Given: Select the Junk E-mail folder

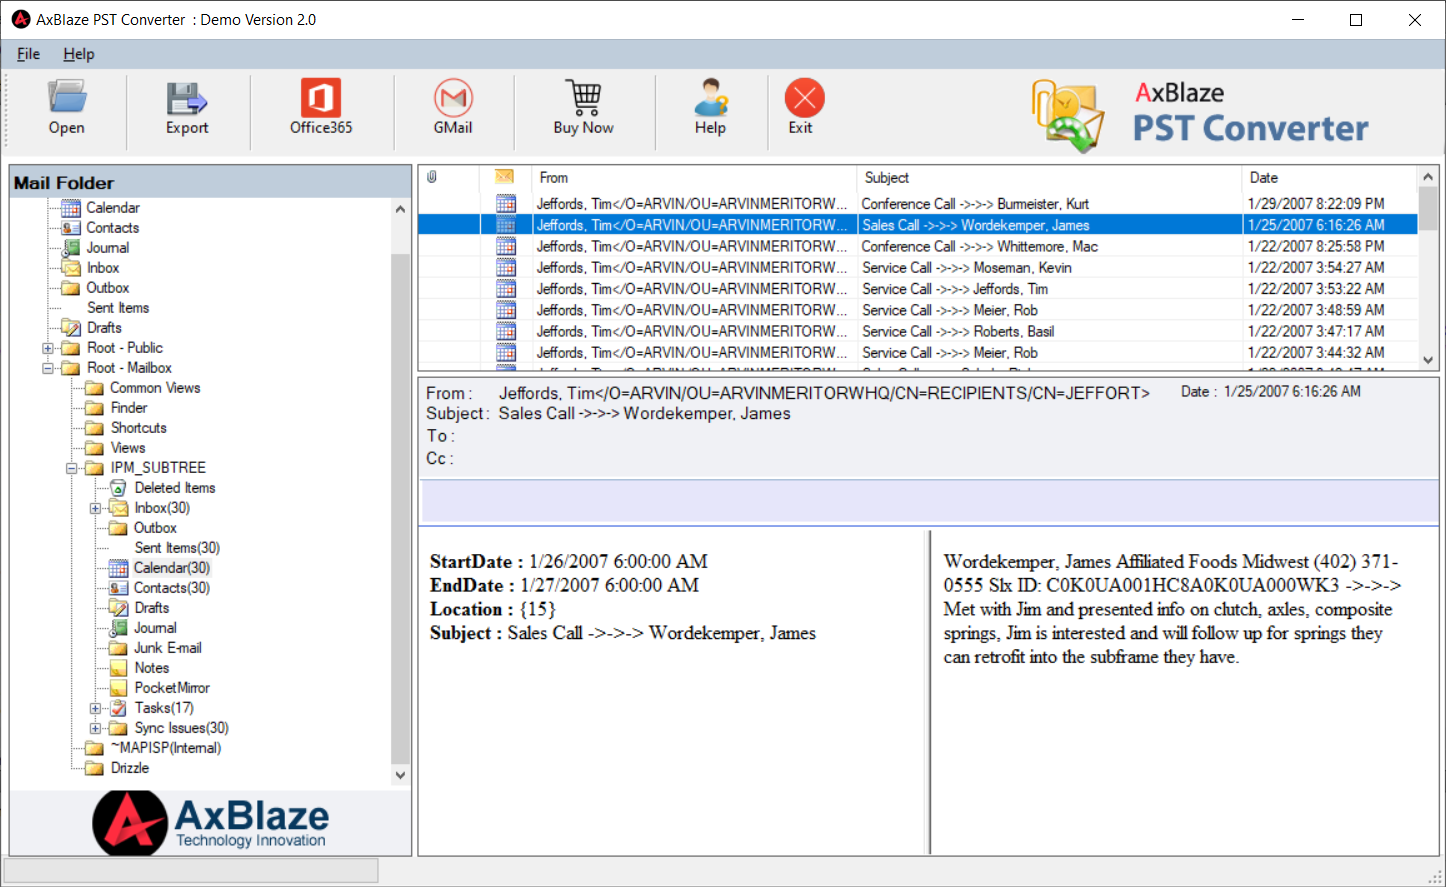Looking at the screenshot, I should coord(168,648).
